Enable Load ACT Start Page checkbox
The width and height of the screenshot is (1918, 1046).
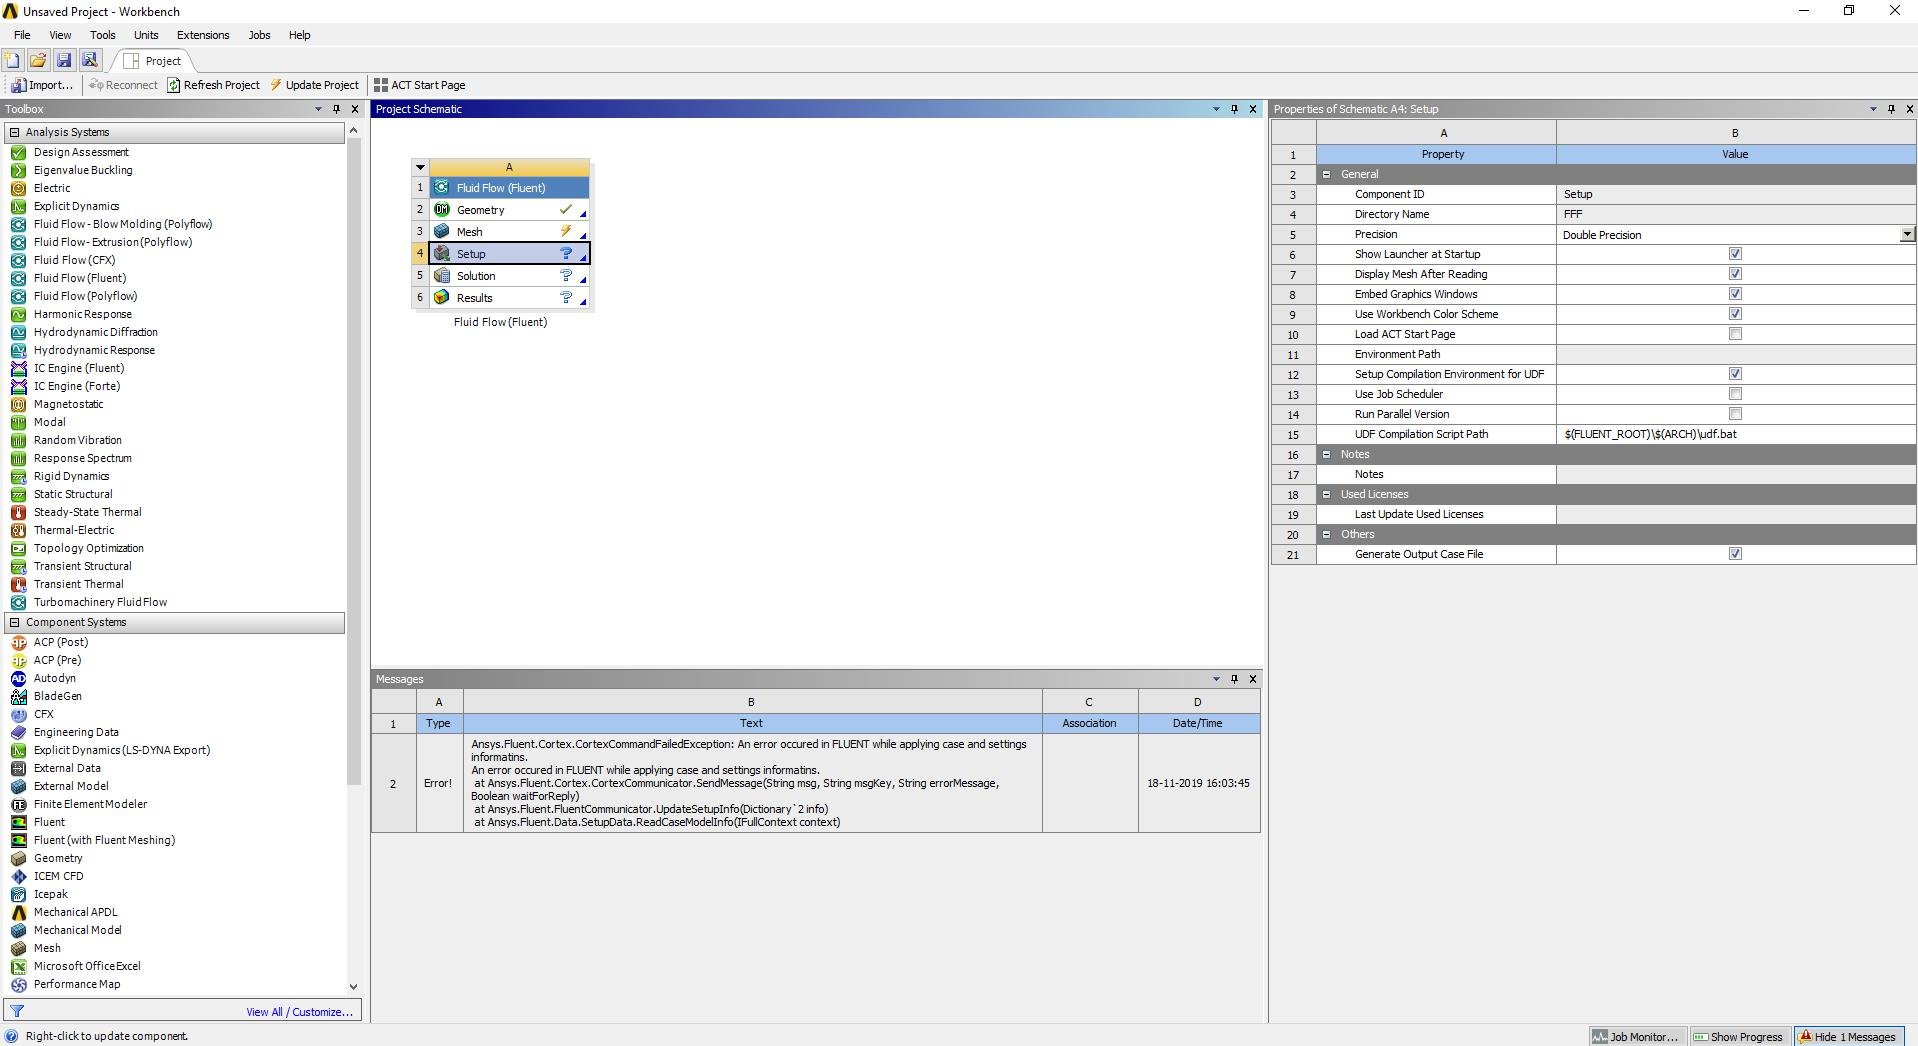1735,334
